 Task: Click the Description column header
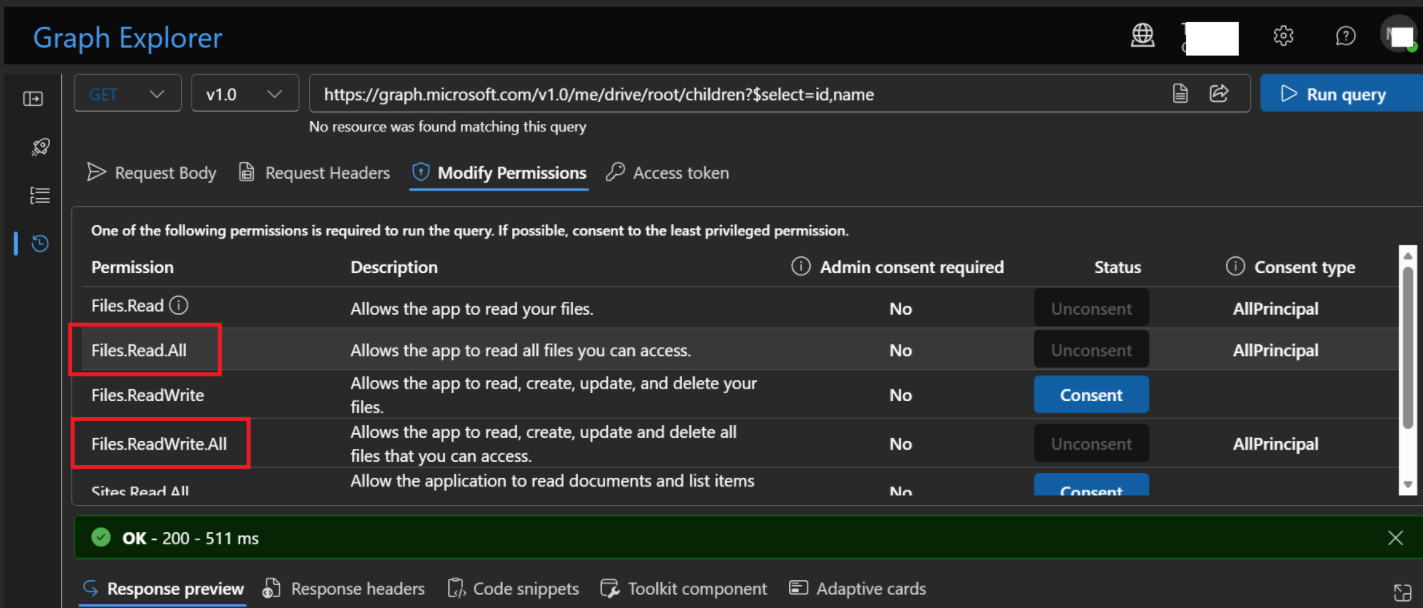tap(394, 267)
